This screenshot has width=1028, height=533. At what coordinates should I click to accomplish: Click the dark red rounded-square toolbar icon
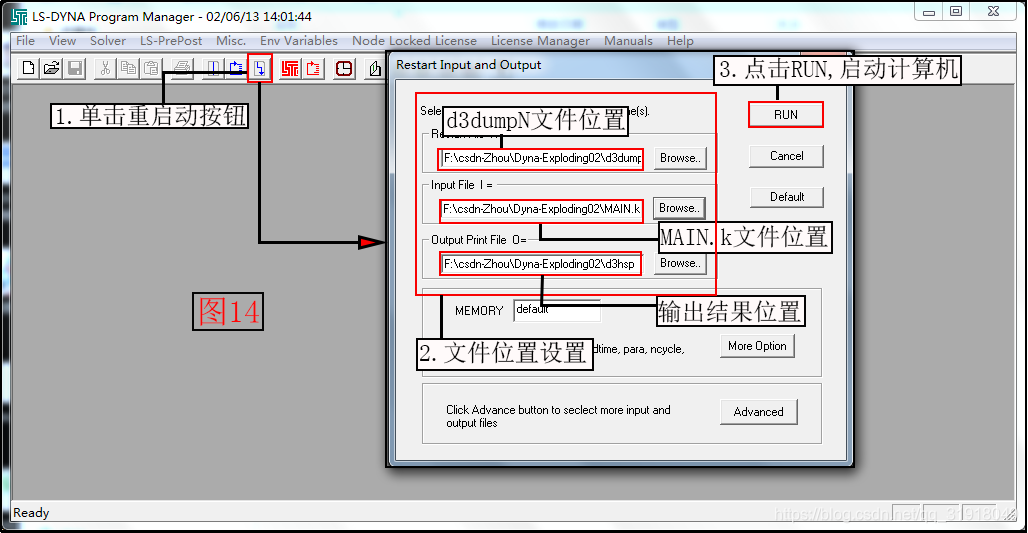(344, 68)
